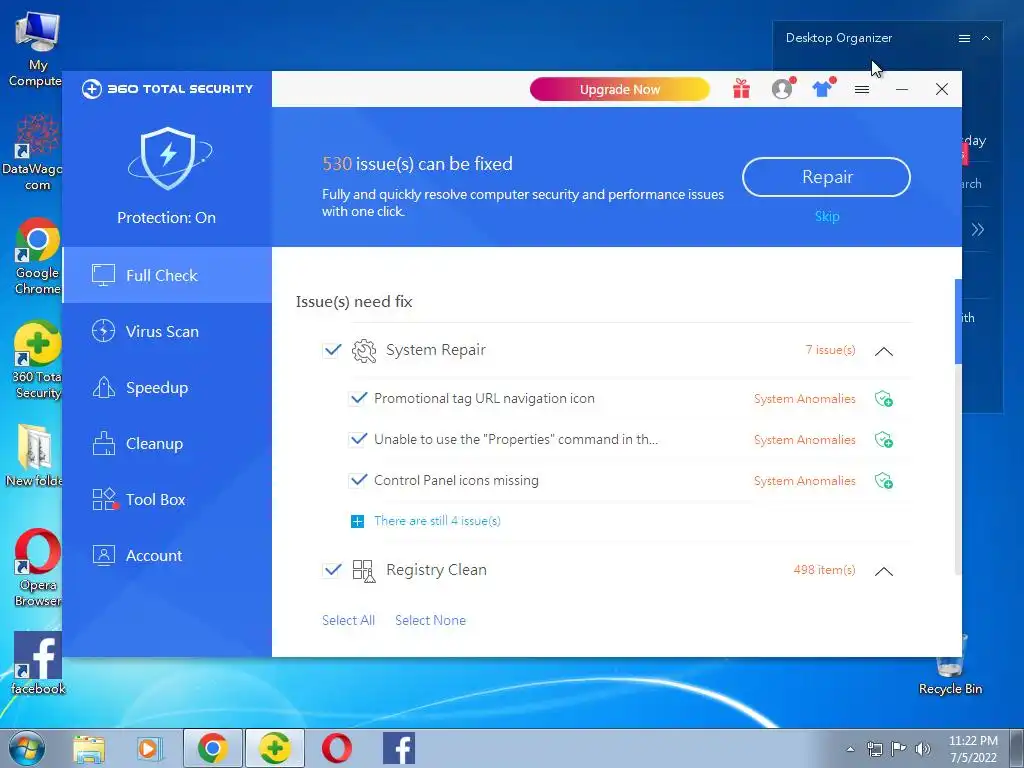Screen dimensions: 1024x768
Task: Click the '498 item(s)' count text
Action: (824, 570)
